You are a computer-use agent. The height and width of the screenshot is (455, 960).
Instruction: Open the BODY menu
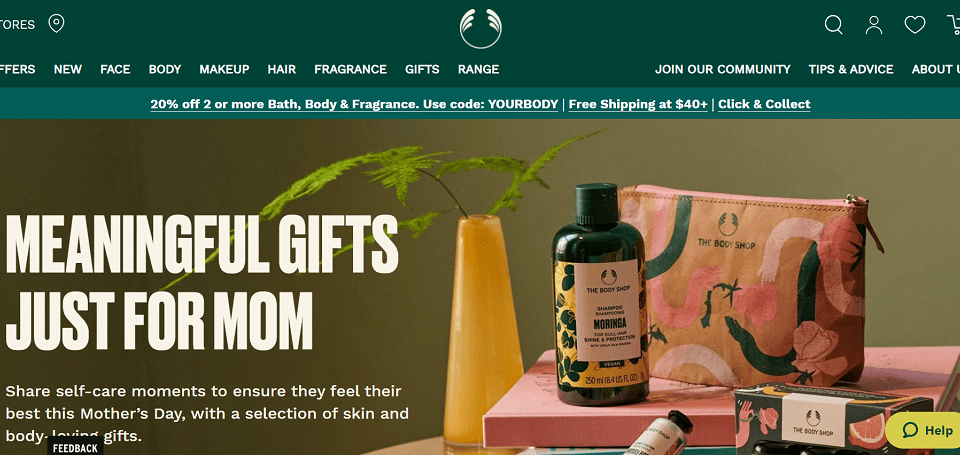(165, 69)
